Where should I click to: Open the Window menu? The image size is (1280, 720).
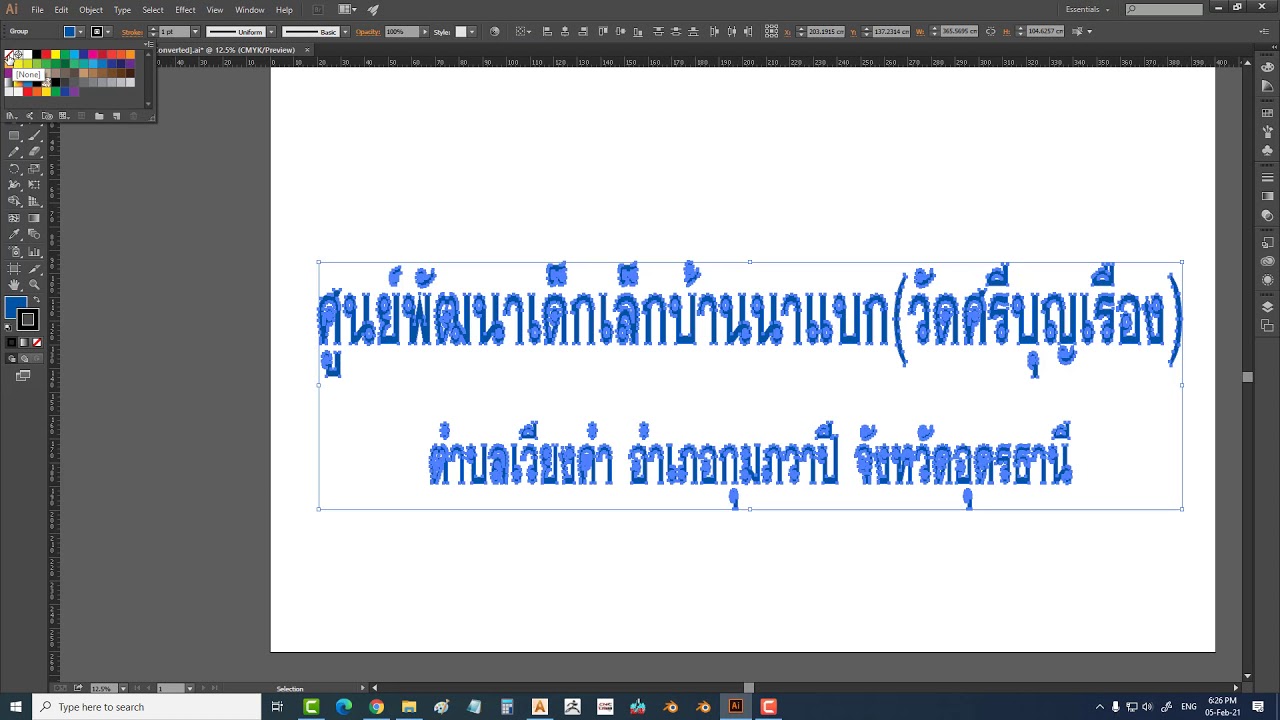coord(249,9)
